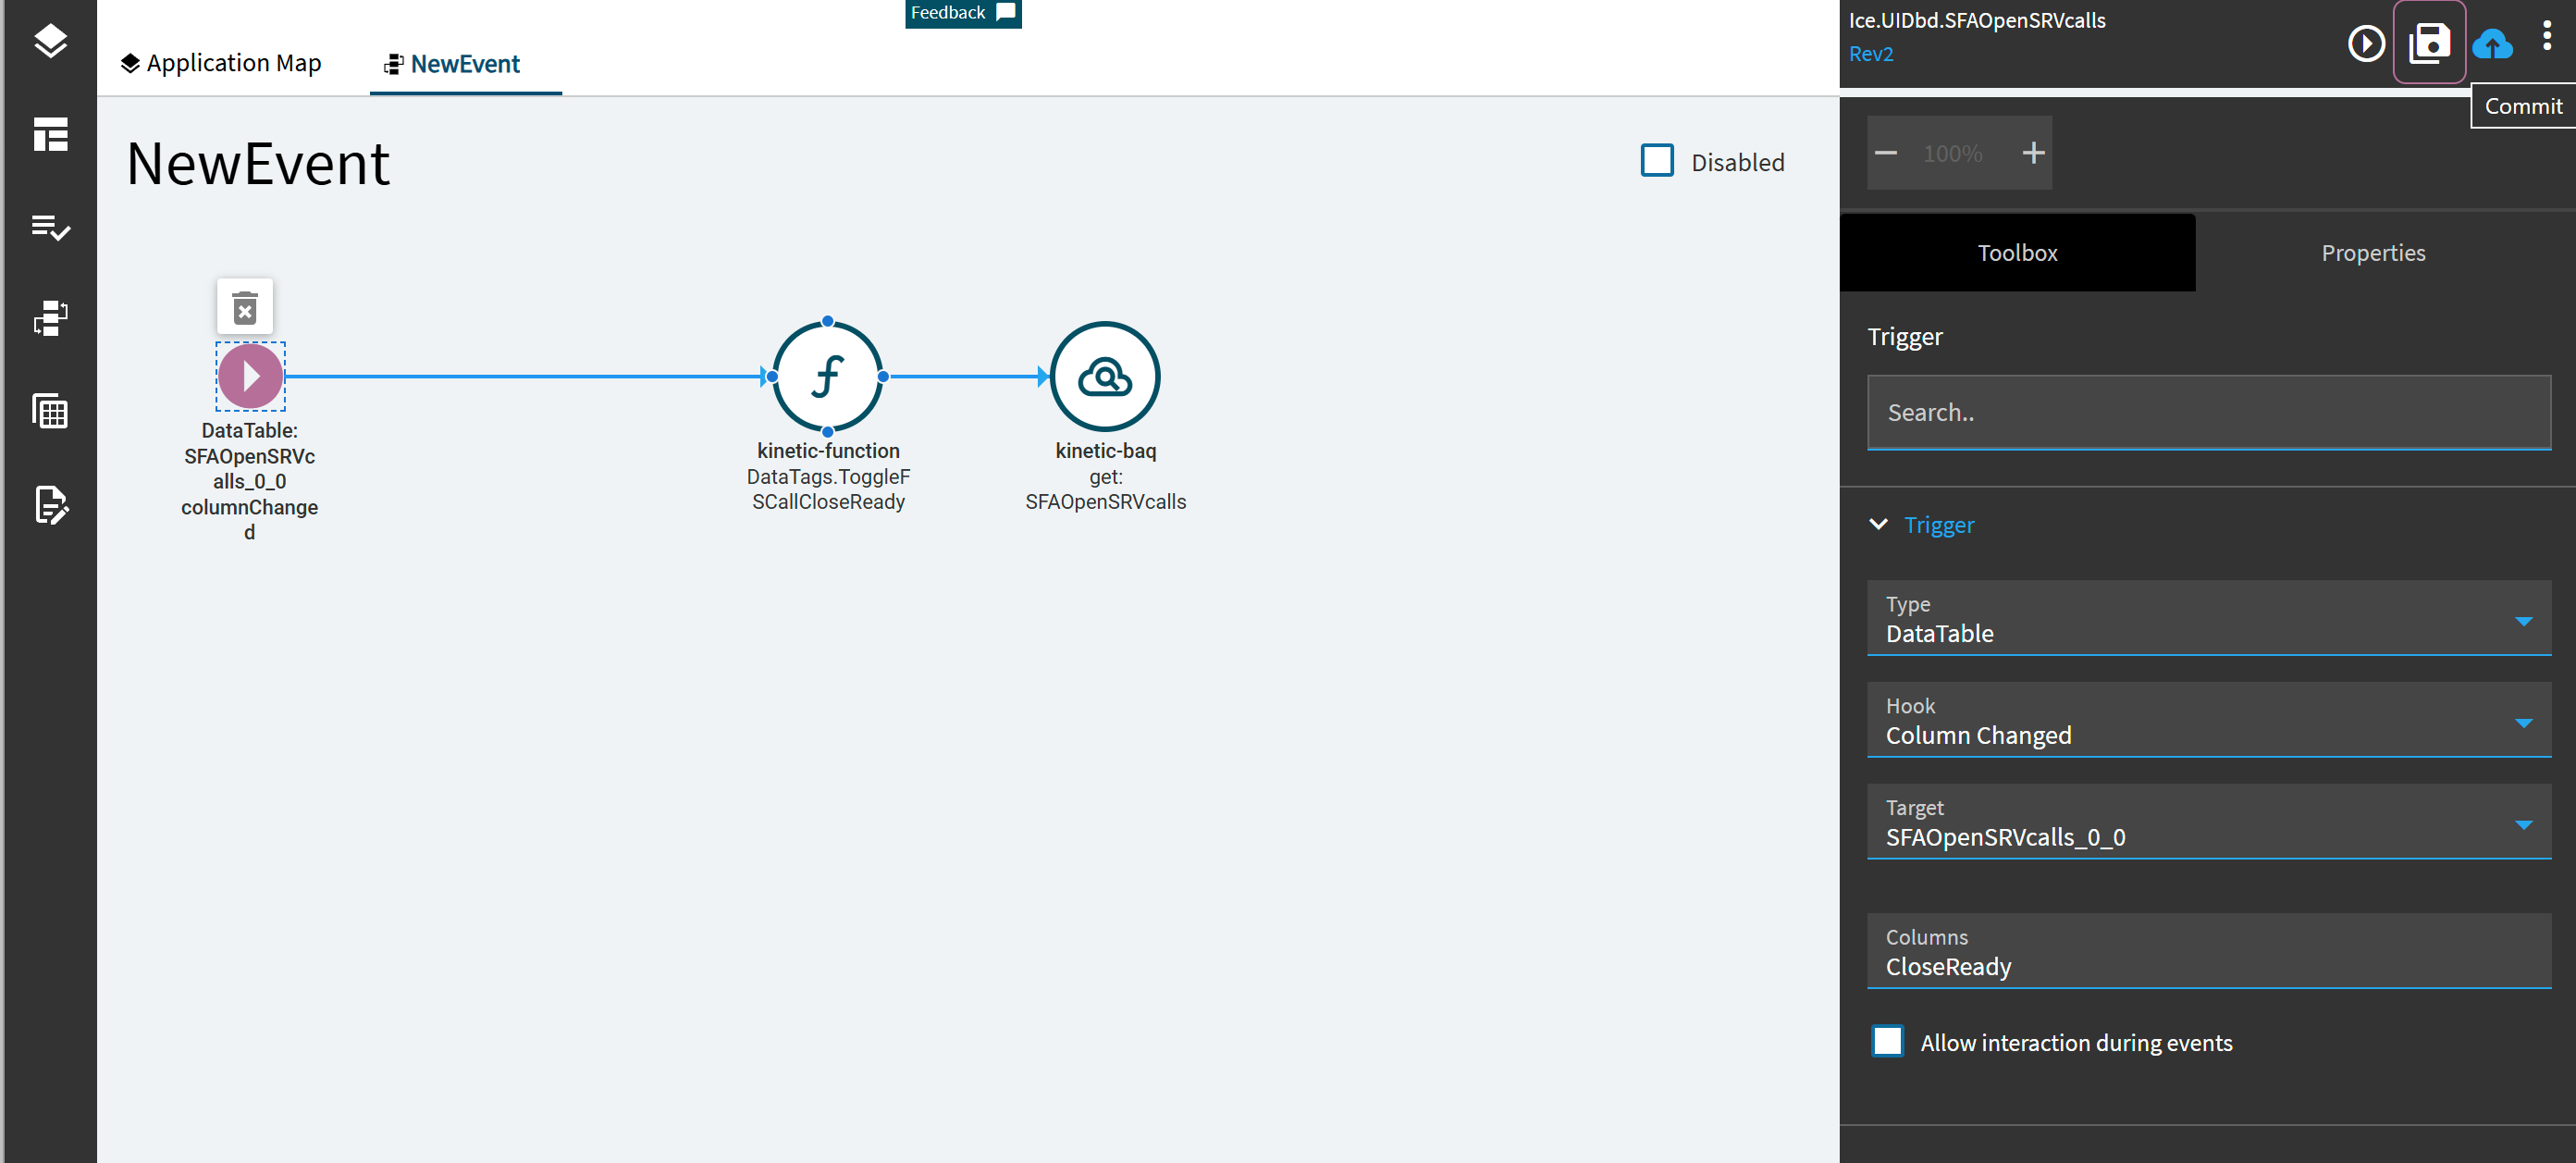Click the data grid icon in sidebar

[50, 411]
